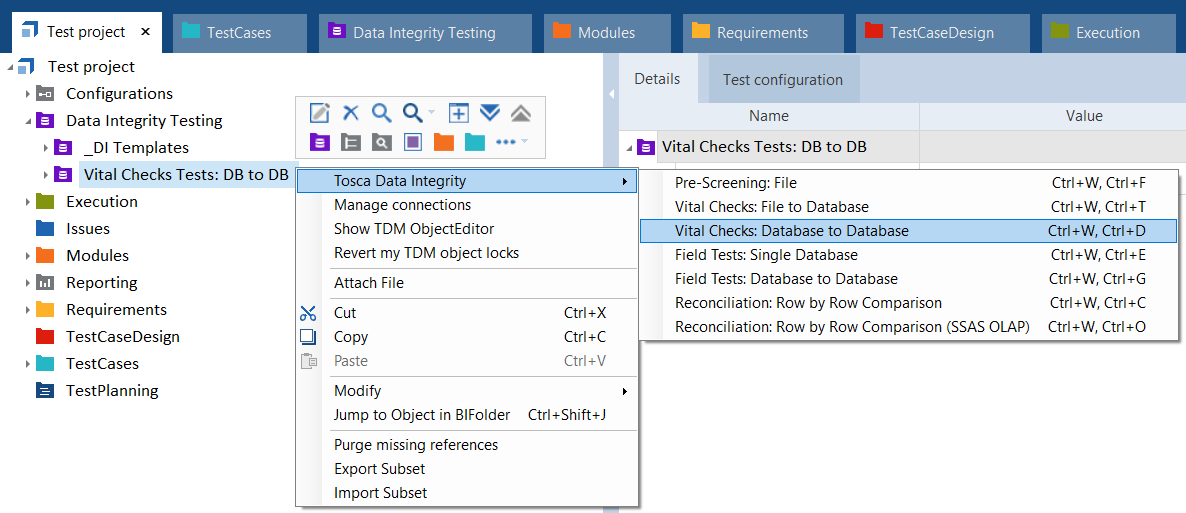Viewport: 1186px width, 513px height.
Task: Select TestPlanning in the project tree
Action: tap(112, 391)
